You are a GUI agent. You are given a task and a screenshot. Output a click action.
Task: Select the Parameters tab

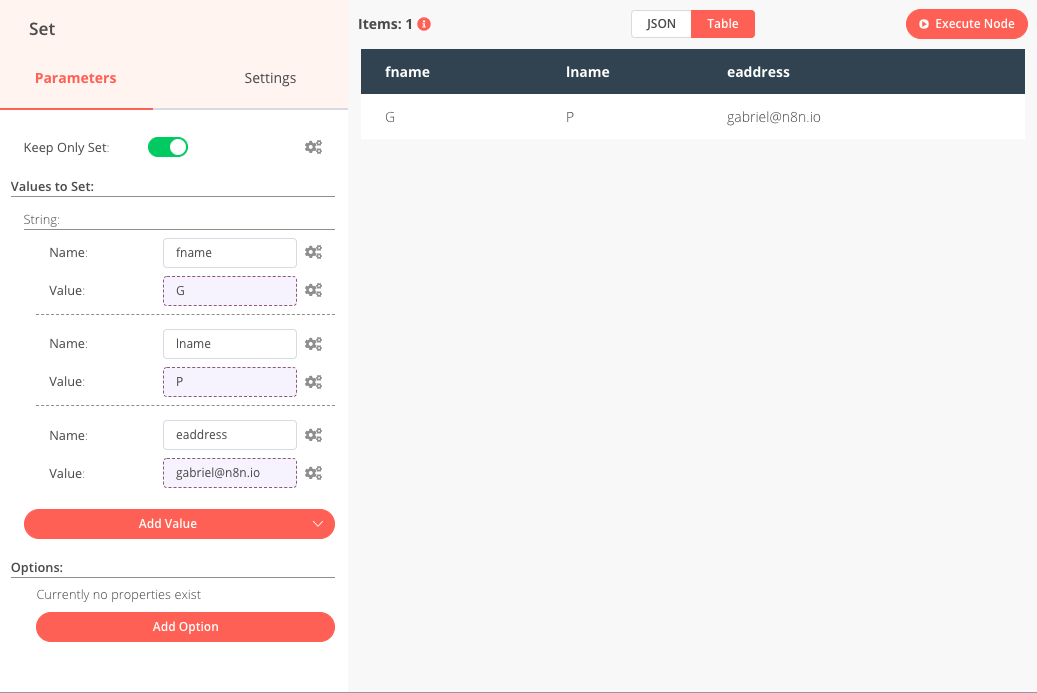tap(74, 77)
